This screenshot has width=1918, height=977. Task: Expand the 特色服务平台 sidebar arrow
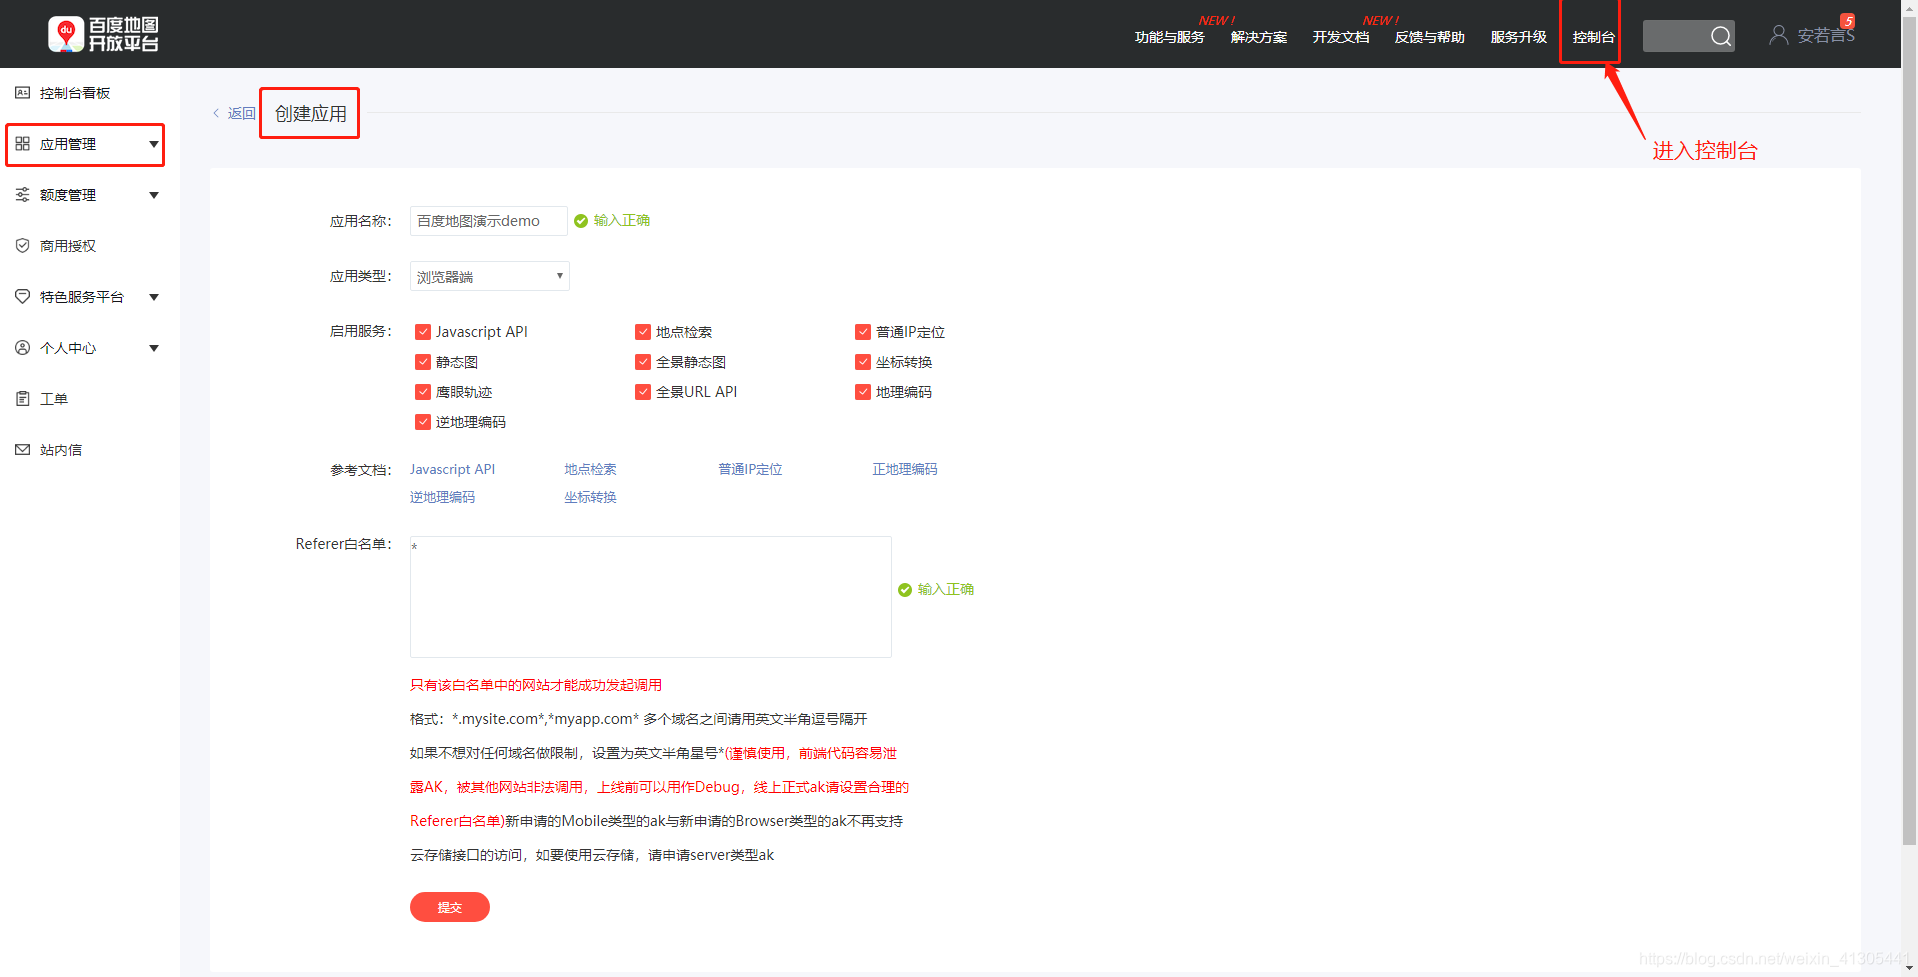click(154, 297)
